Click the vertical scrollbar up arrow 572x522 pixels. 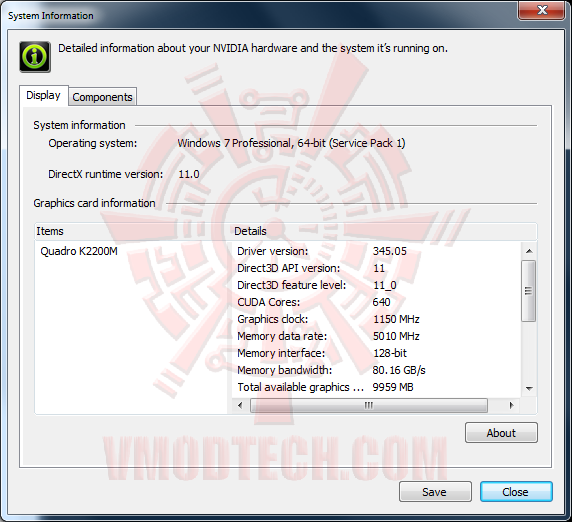point(529,251)
